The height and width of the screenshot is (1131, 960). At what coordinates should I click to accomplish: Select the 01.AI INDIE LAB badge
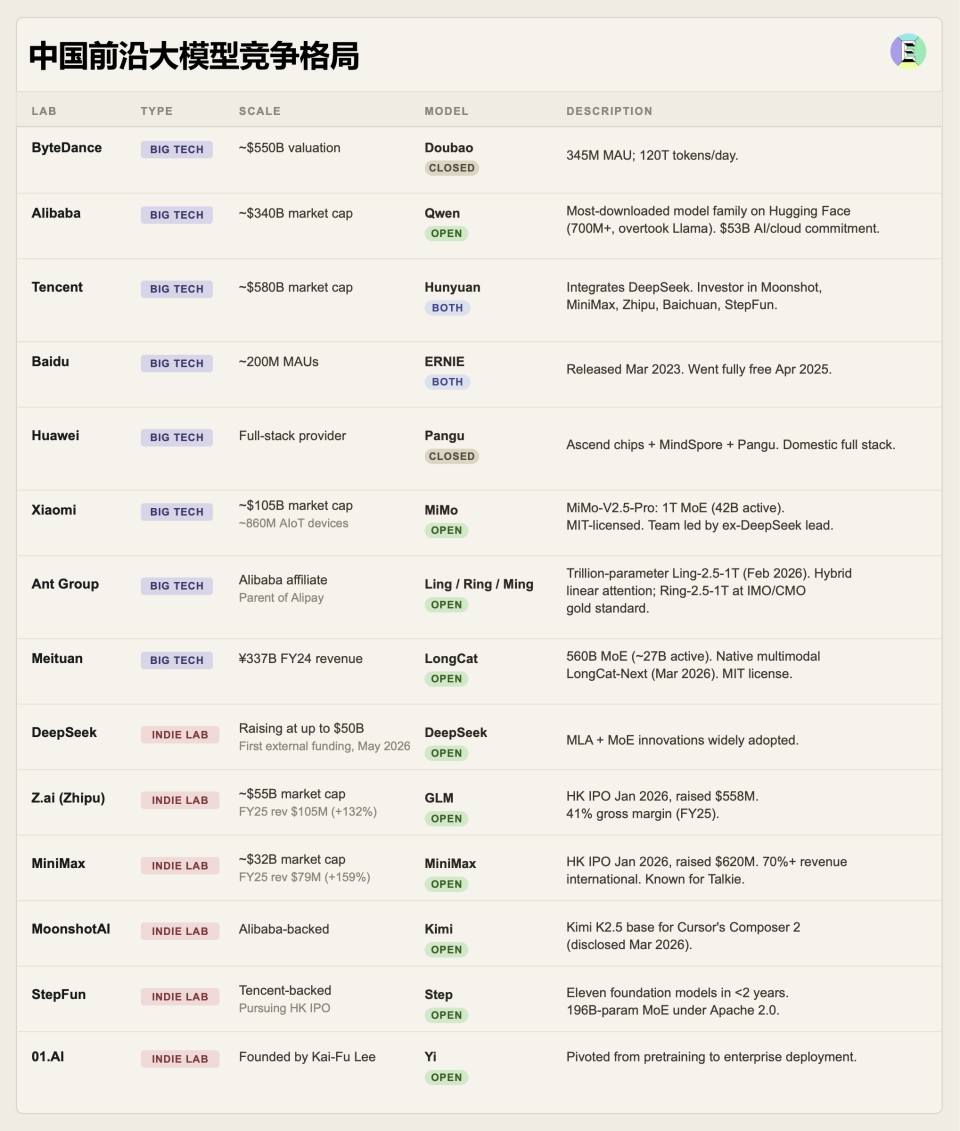tap(180, 1059)
